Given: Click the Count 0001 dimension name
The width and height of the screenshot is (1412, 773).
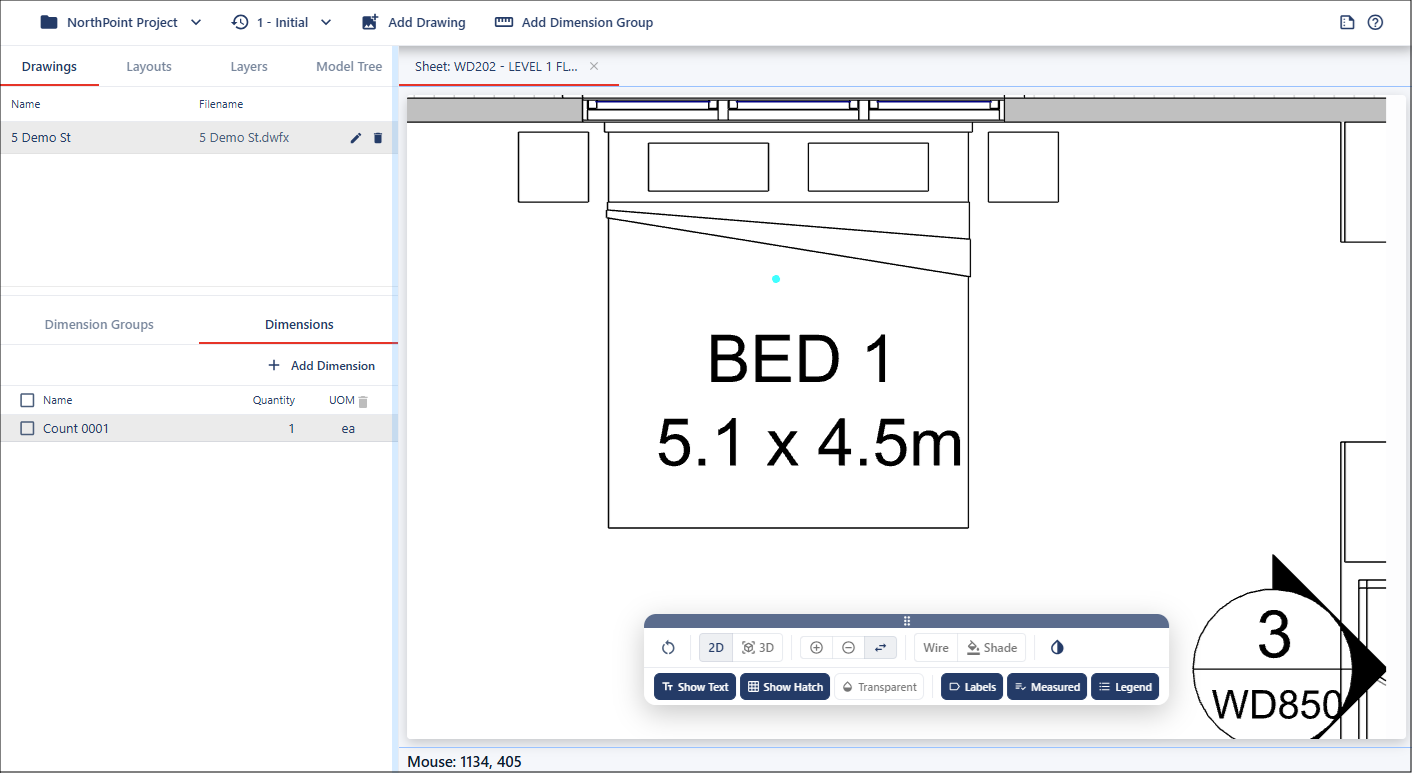Looking at the screenshot, I should tap(76, 429).
